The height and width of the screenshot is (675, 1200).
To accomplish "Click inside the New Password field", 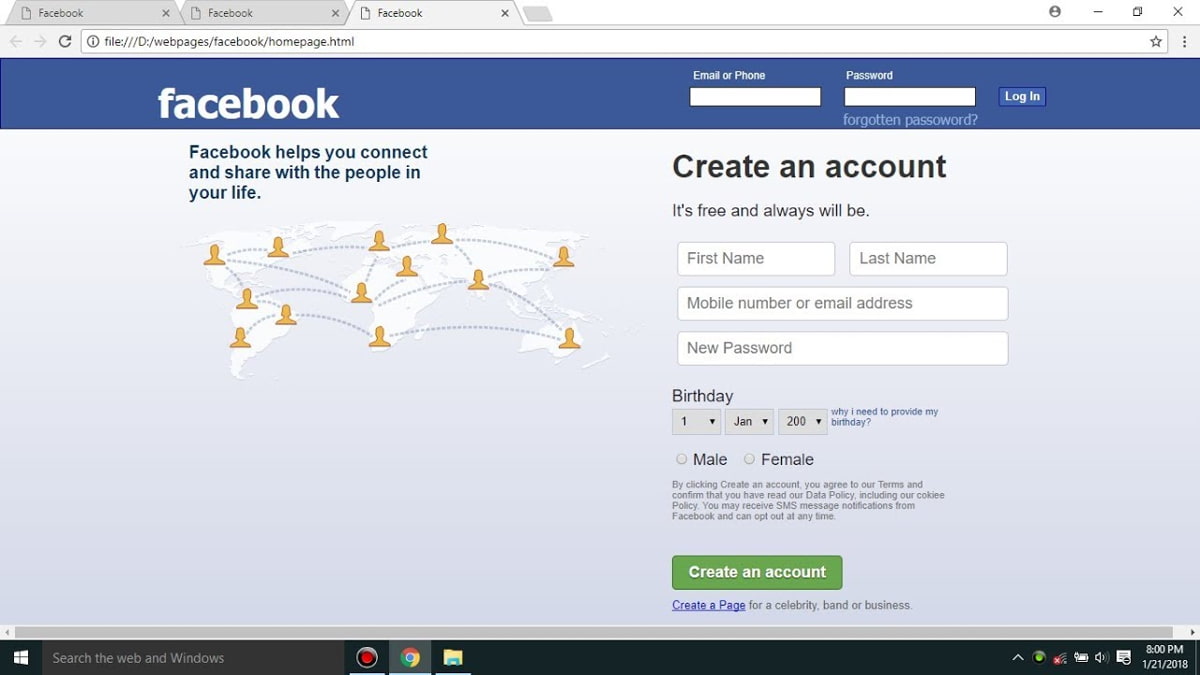I will pos(842,348).
